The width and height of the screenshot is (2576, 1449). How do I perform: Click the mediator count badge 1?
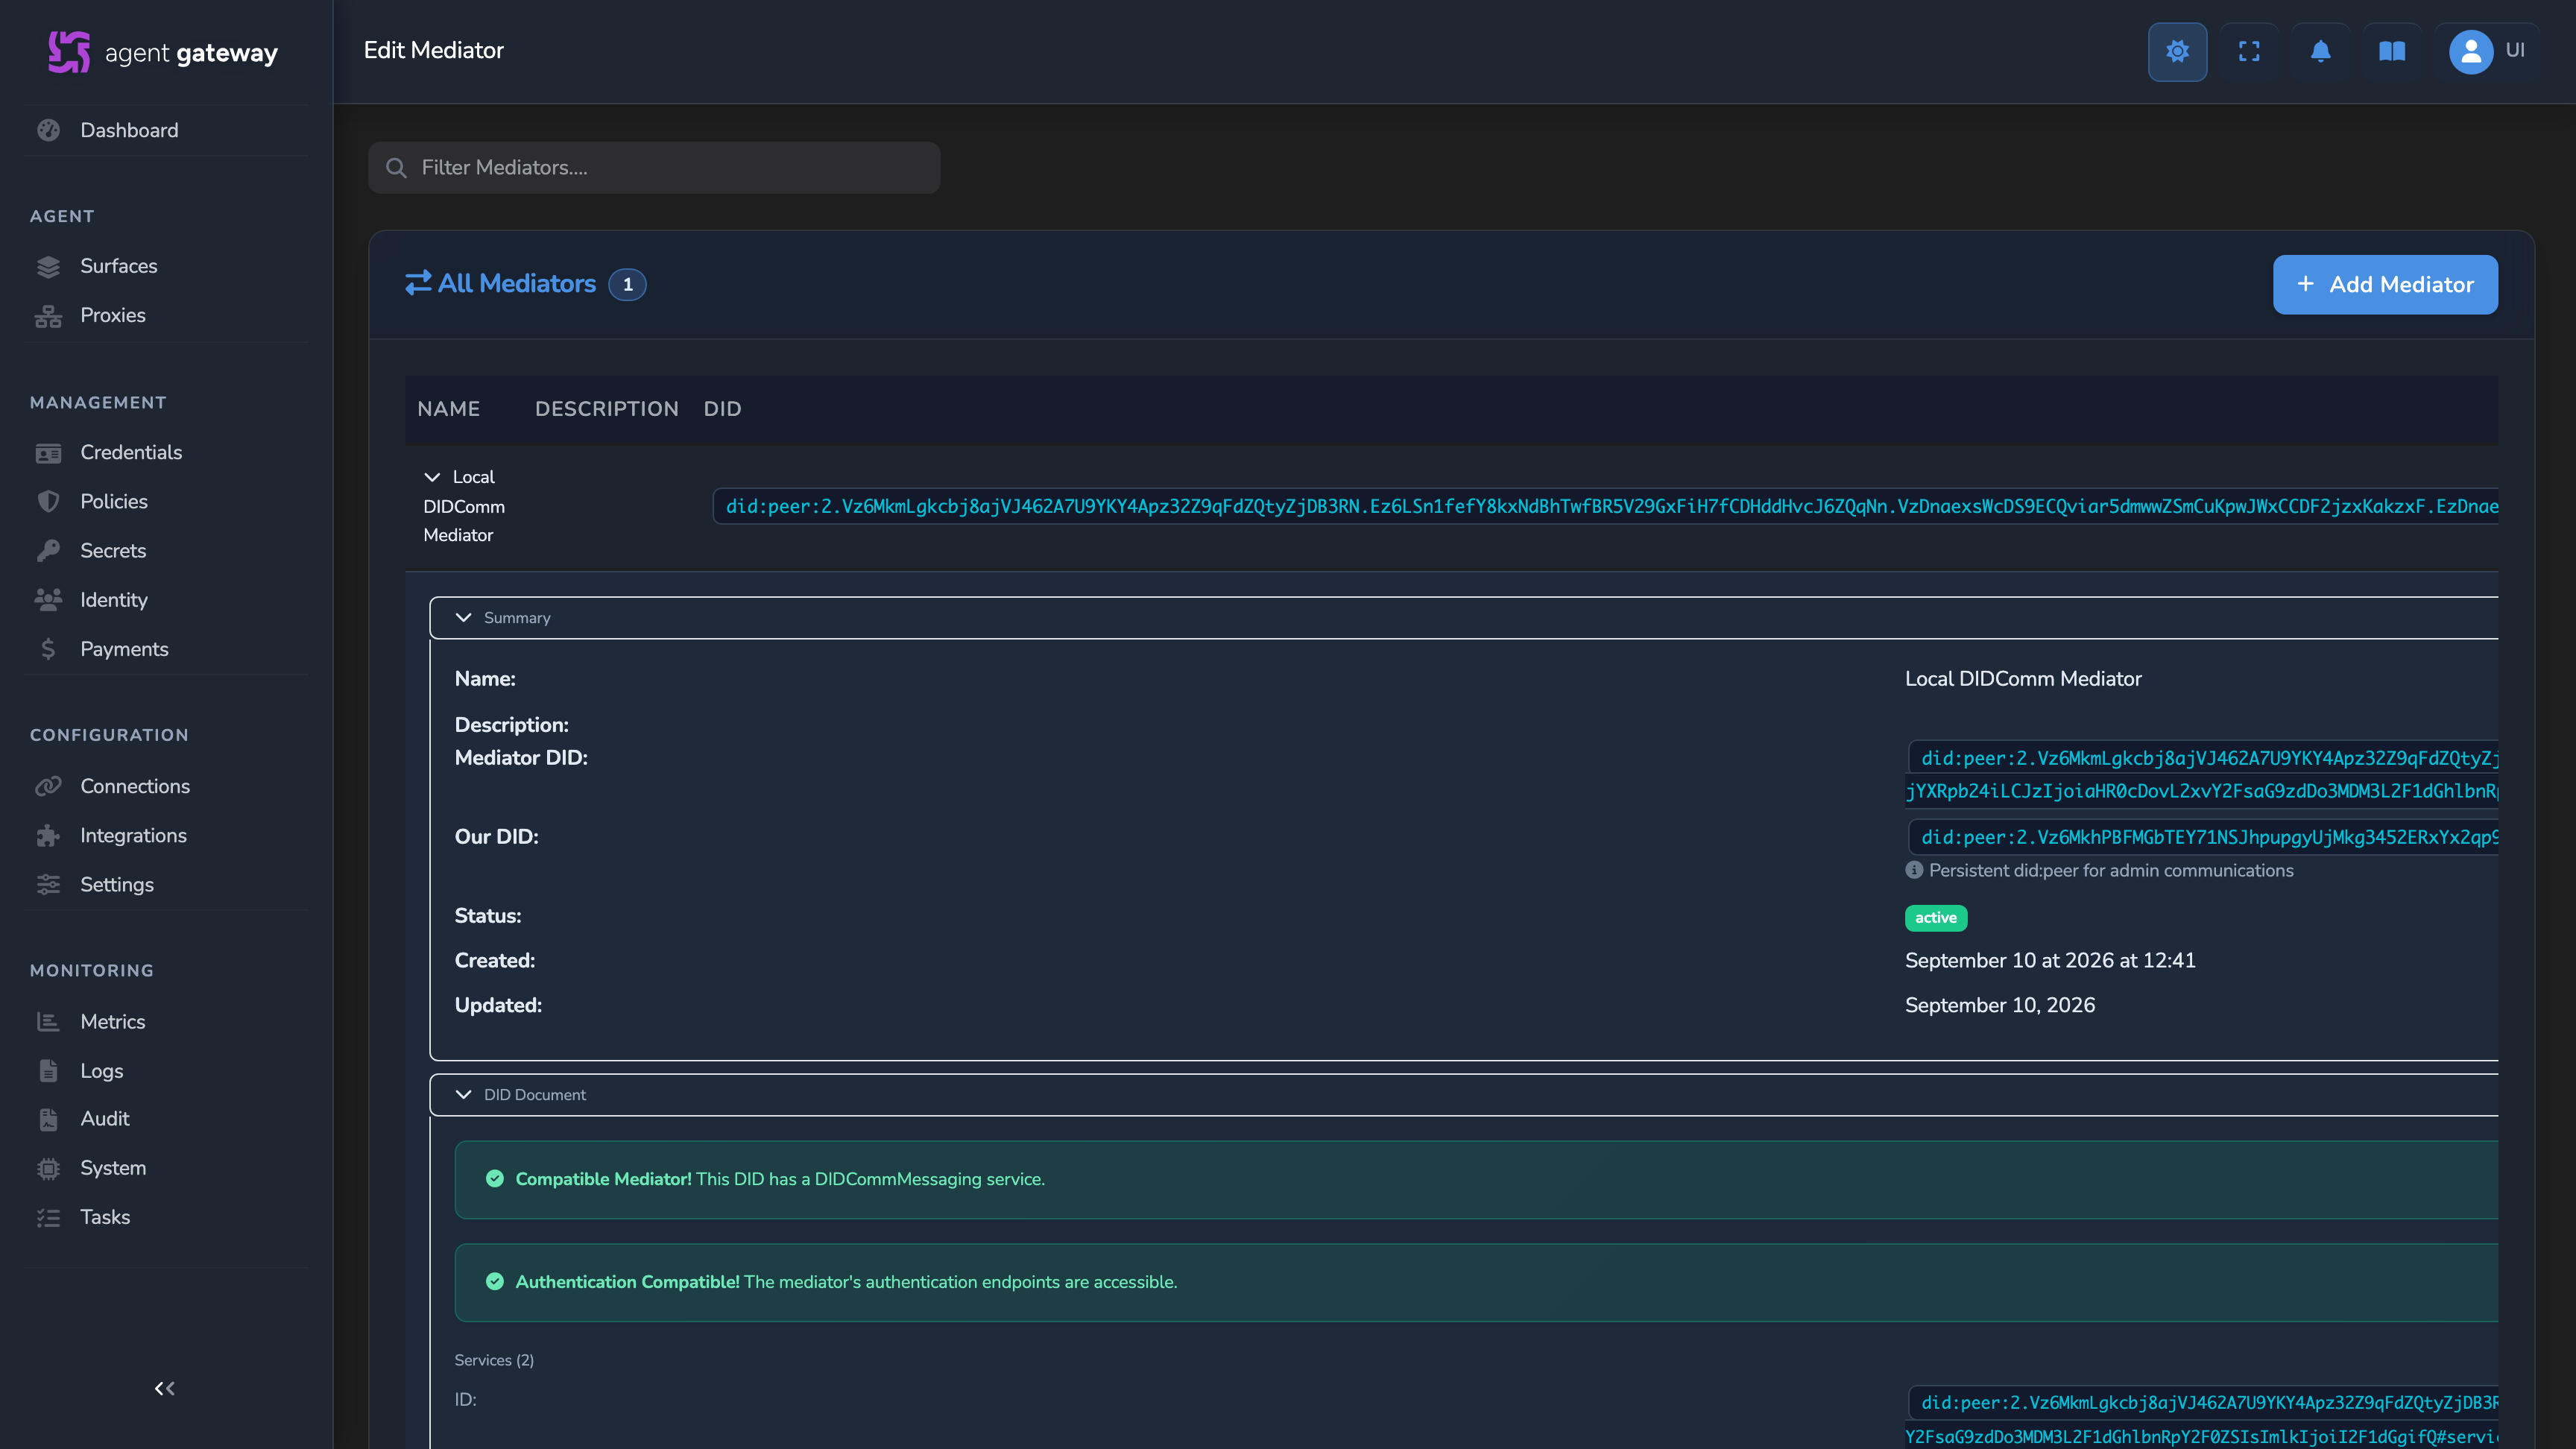[x=627, y=285]
